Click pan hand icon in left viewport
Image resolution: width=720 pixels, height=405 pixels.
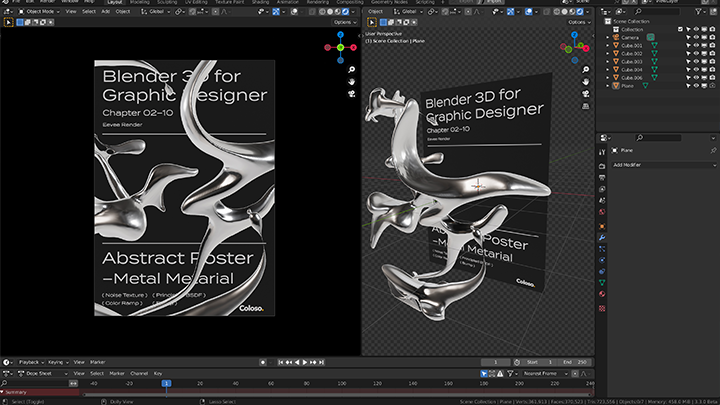pos(352,82)
